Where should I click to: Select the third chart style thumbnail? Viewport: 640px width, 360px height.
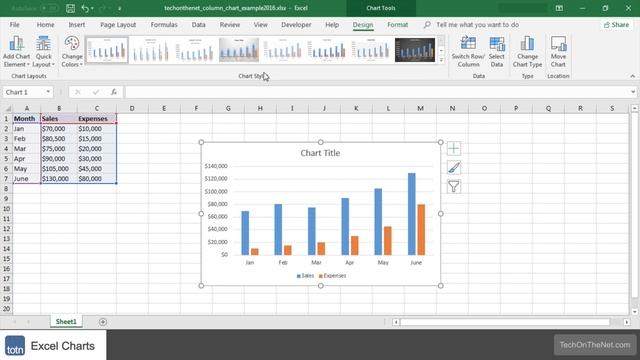(195, 50)
